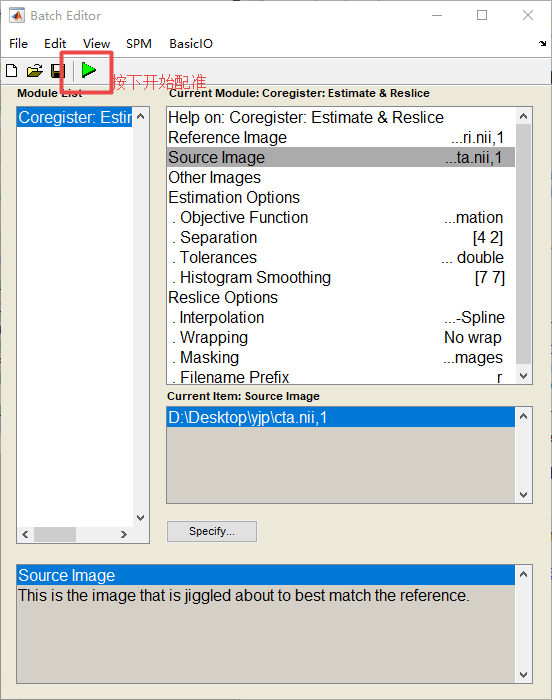Click the dock arrow at menu bar's right

point(542,43)
